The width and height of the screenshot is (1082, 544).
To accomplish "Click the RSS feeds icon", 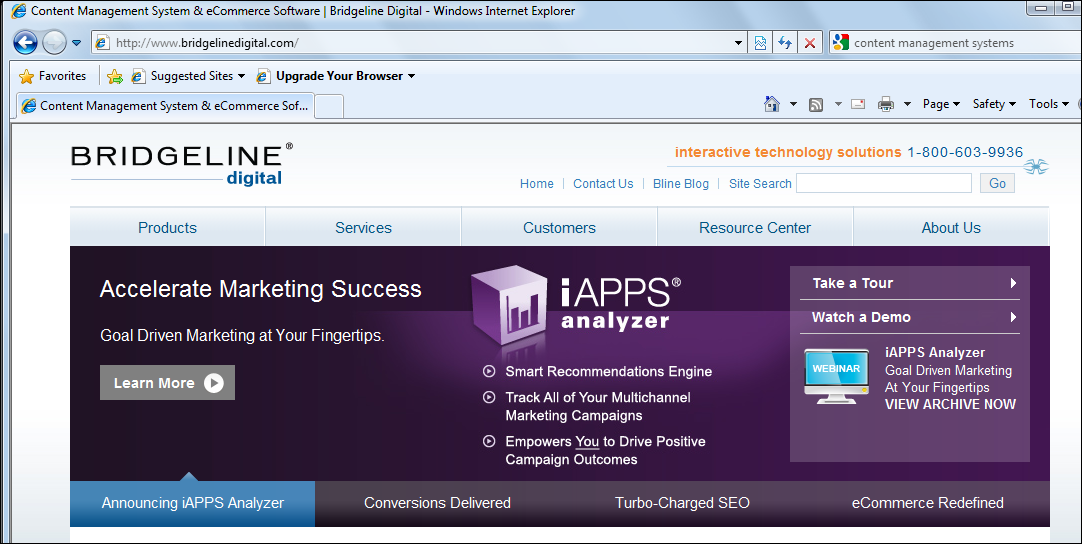I will point(816,104).
